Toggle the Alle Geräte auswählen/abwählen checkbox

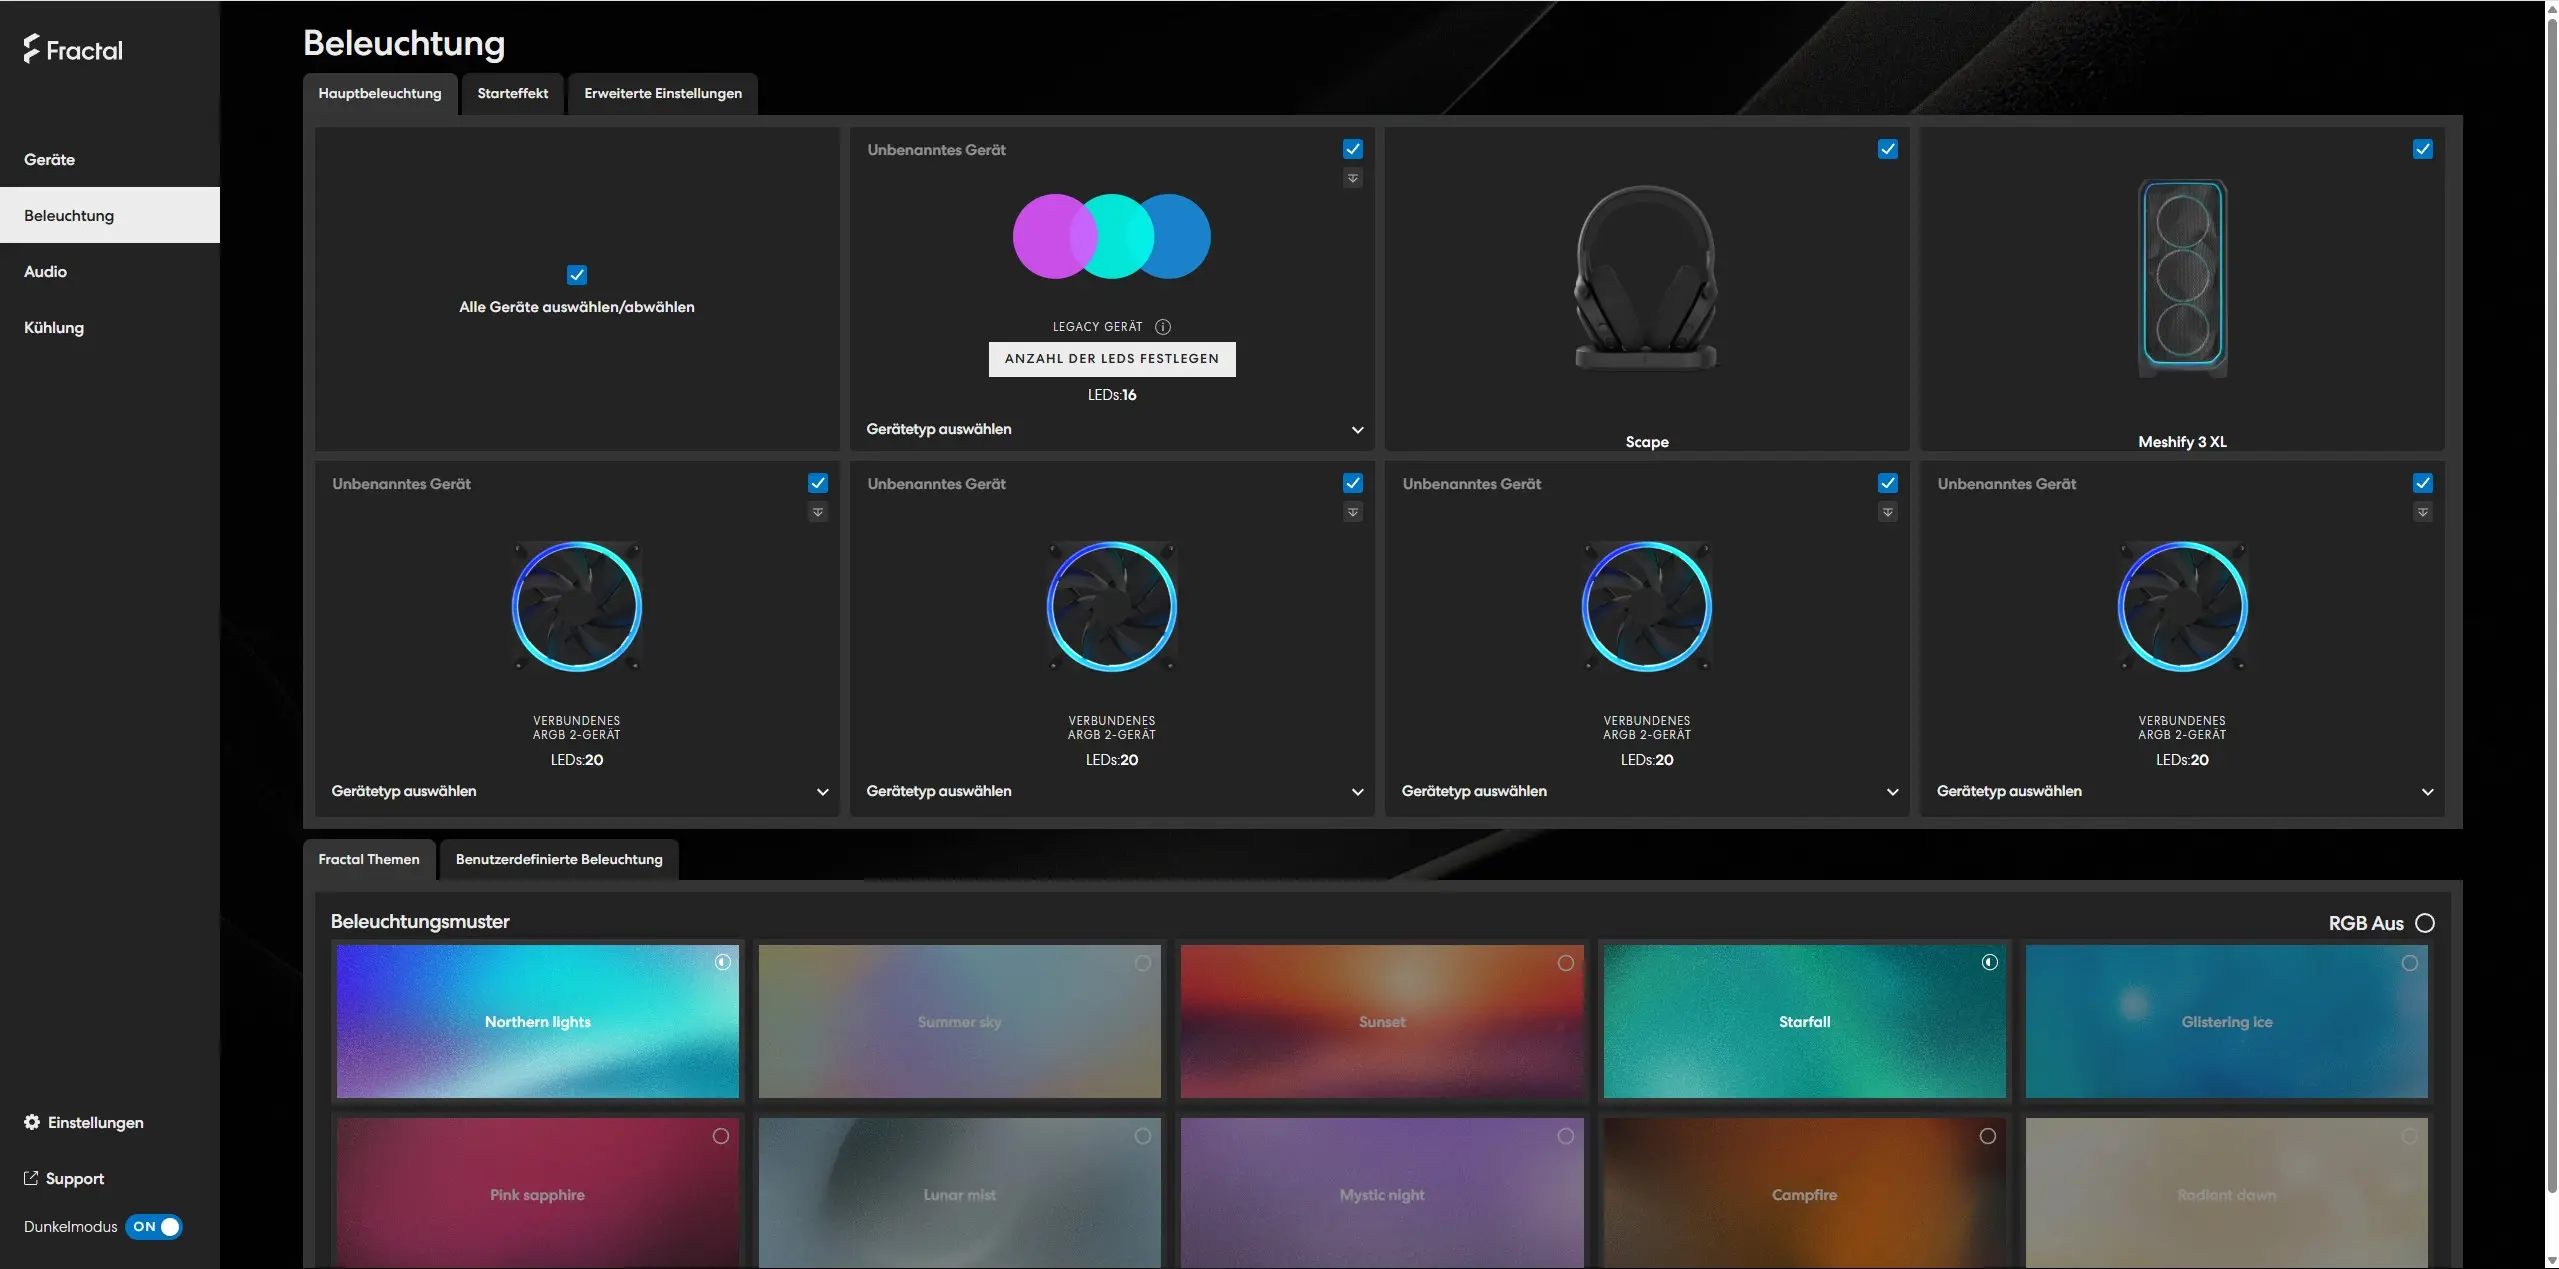coord(577,275)
